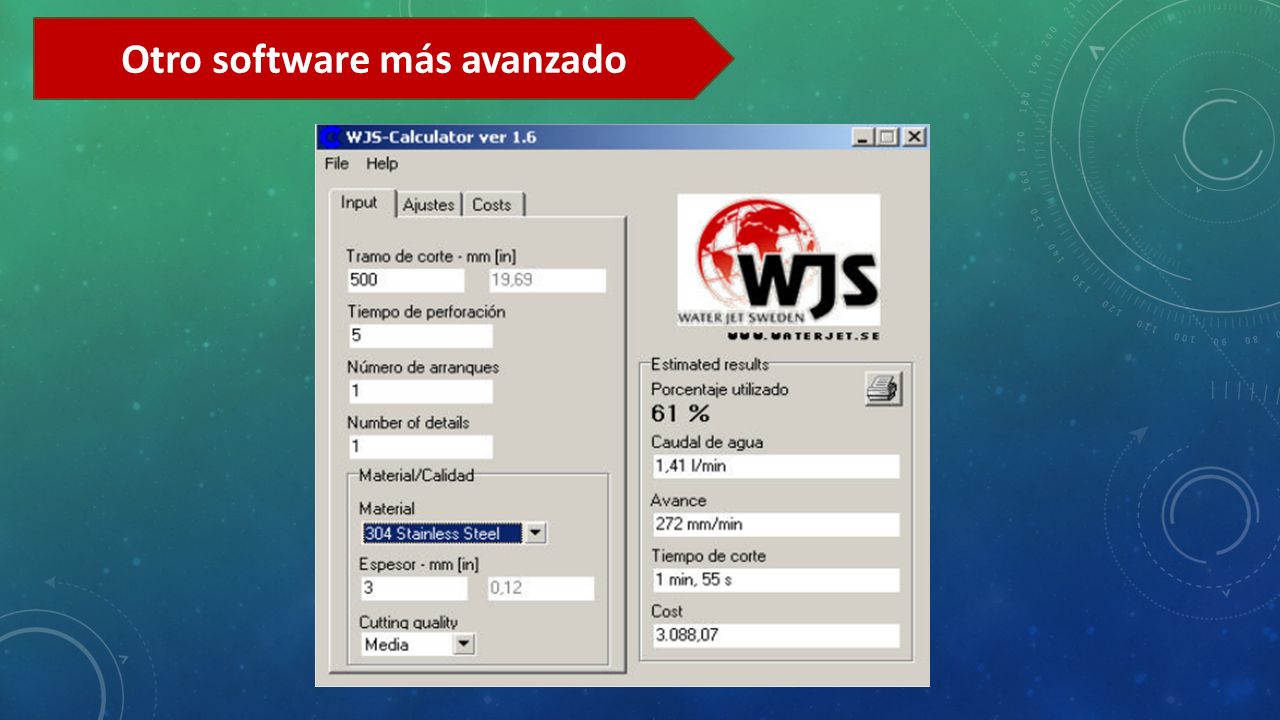This screenshot has width=1280, height=720.
Task: Click the Porcentaje utilizado label
Action: [x=720, y=389]
